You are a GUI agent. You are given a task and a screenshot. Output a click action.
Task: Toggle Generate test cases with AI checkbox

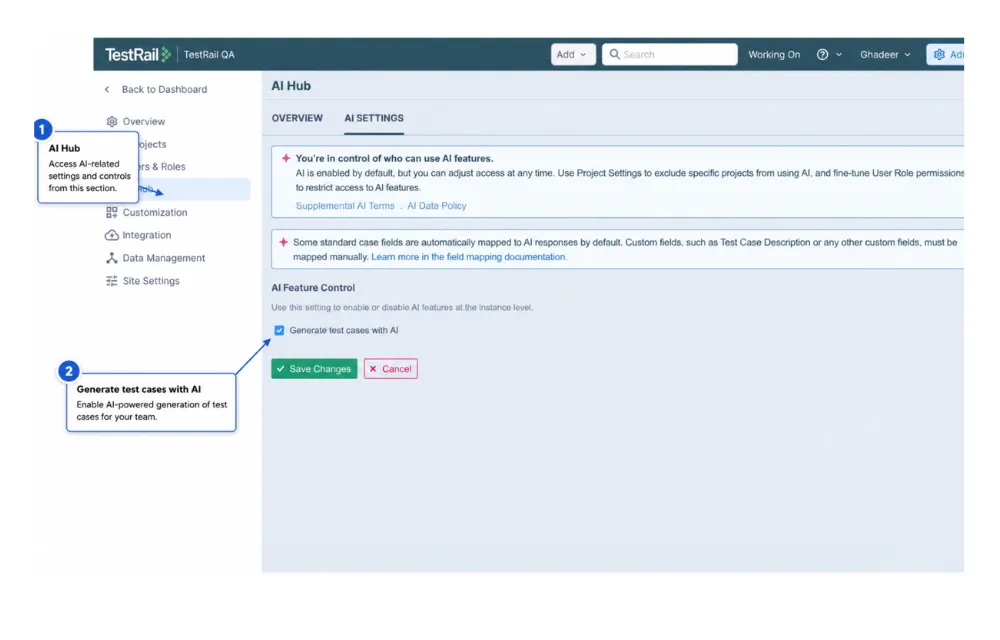(x=279, y=330)
